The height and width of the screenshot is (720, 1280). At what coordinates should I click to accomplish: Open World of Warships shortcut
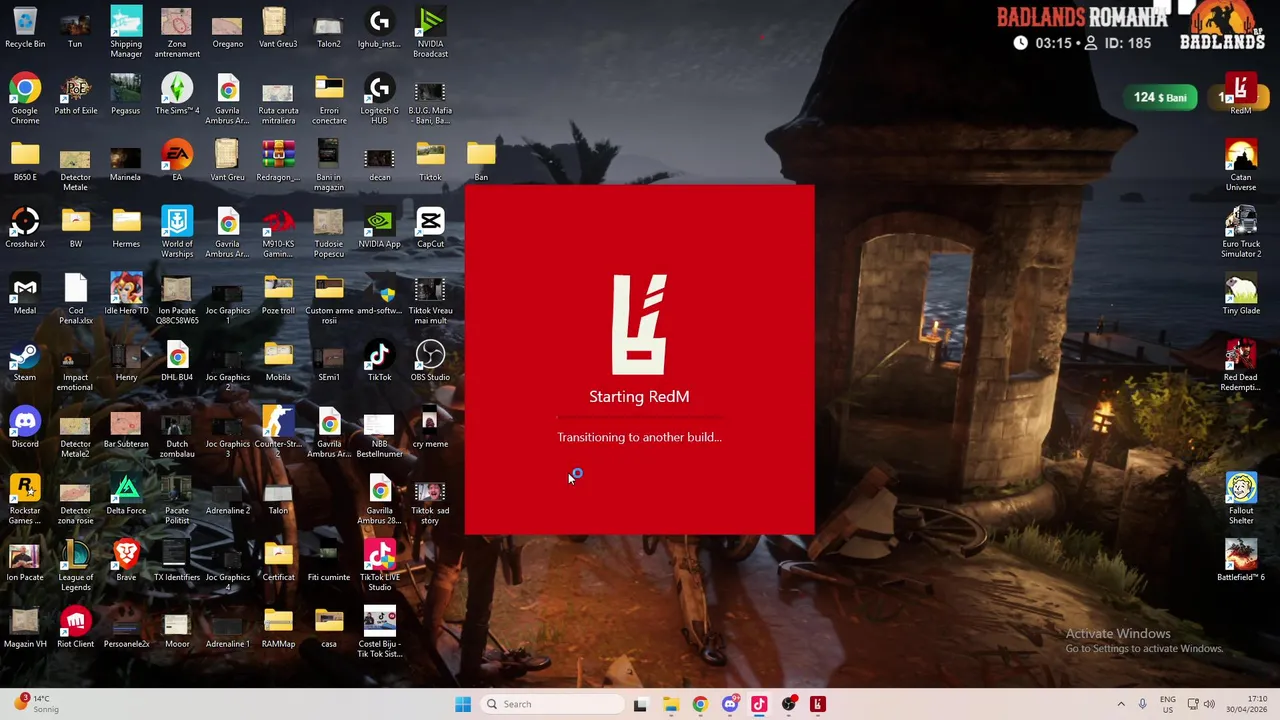point(177,232)
